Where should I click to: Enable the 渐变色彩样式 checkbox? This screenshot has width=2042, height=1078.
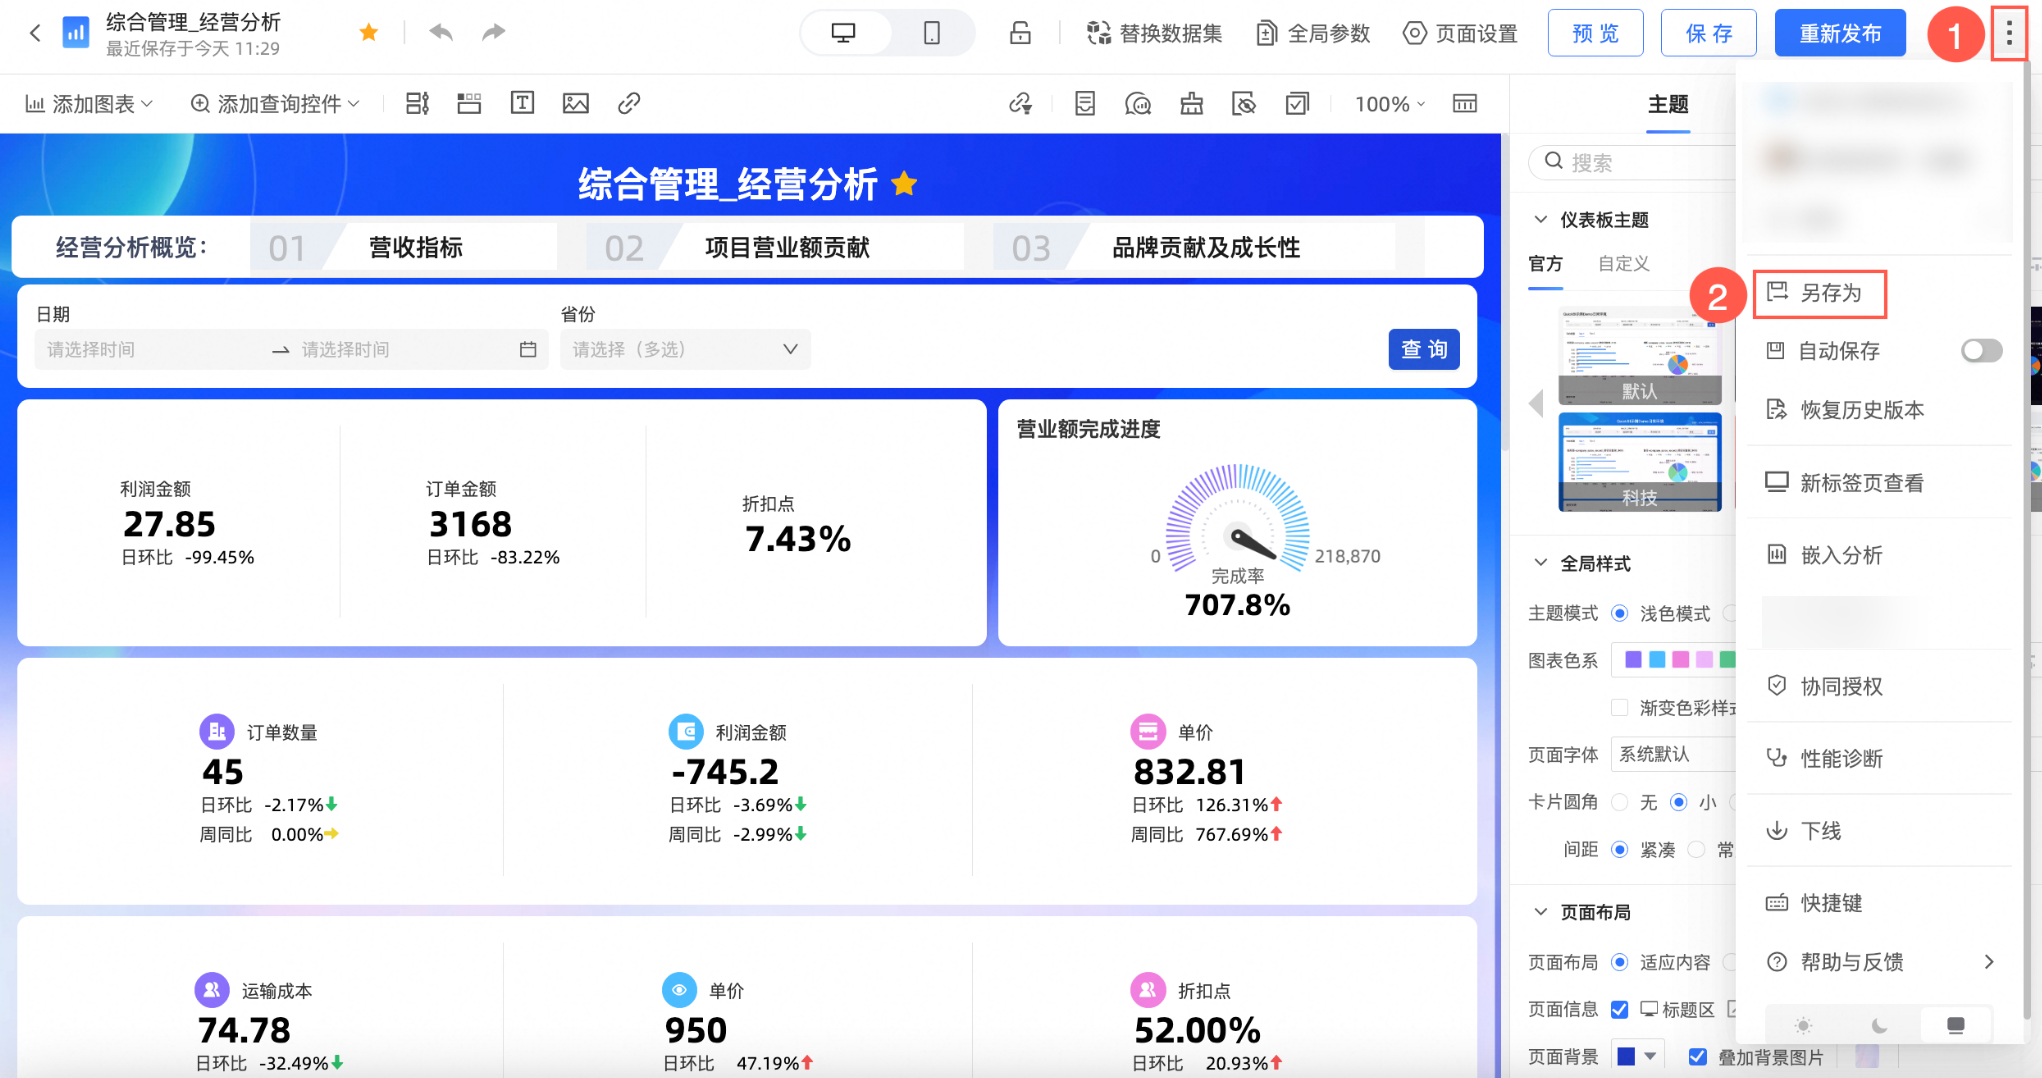point(1619,708)
